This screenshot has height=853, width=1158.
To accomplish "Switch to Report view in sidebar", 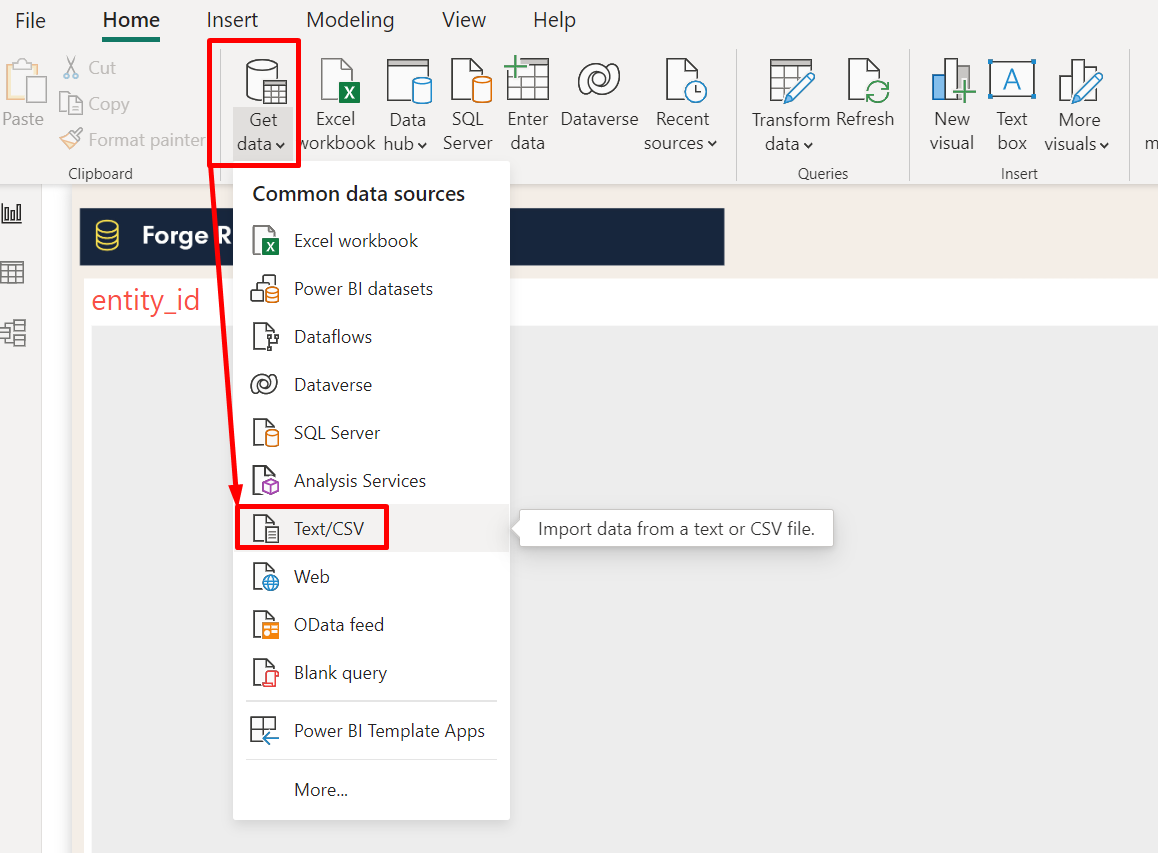I will point(14,212).
